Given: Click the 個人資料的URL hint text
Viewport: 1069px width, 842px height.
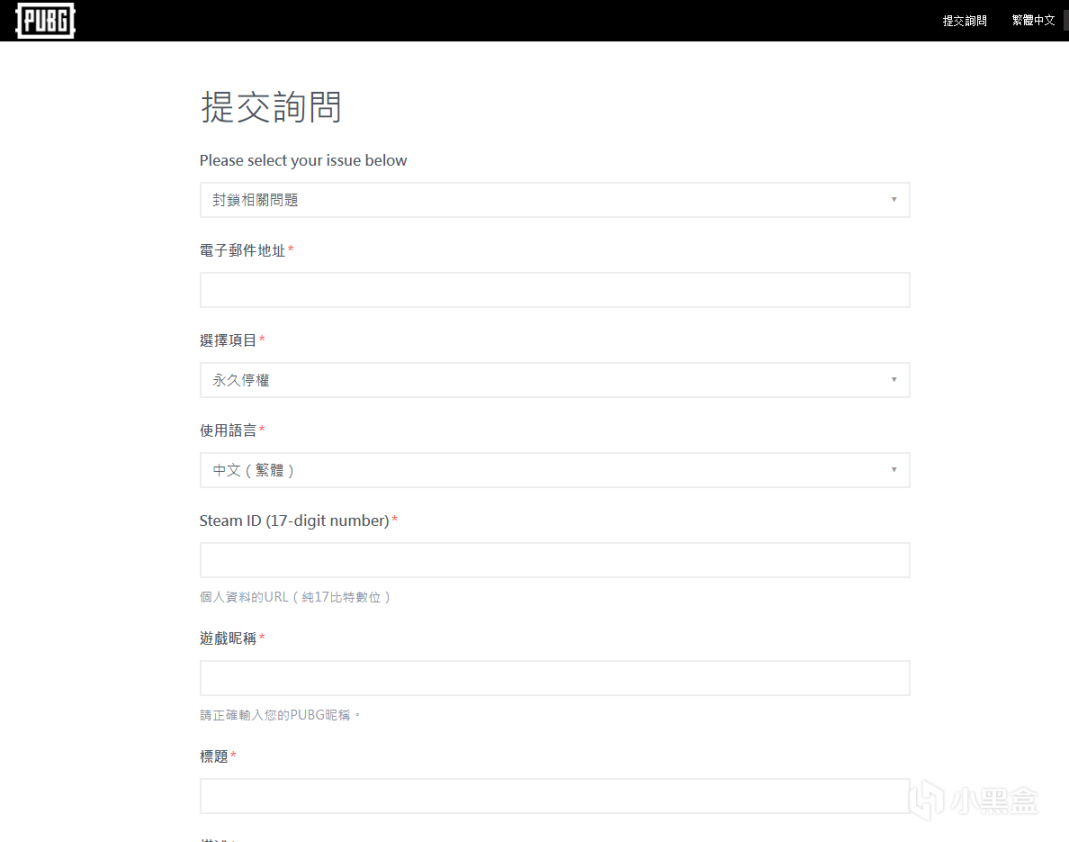Looking at the screenshot, I should (x=295, y=597).
